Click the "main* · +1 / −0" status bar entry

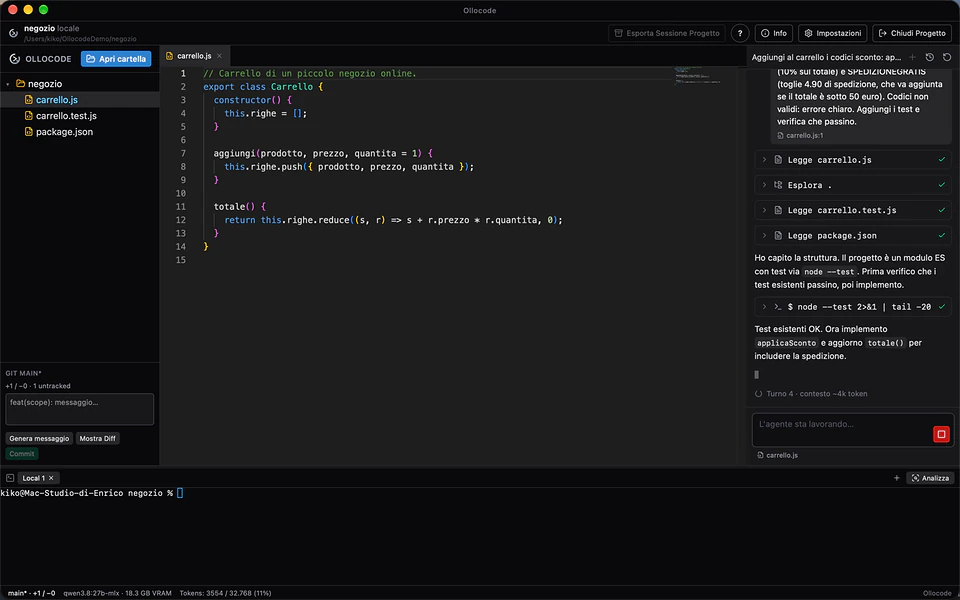point(31,593)
